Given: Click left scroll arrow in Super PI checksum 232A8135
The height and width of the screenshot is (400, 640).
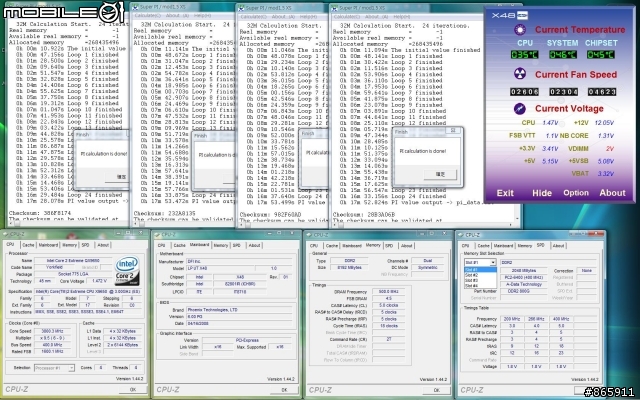Looking at the screenshot, I should click(x=136, y=224).
